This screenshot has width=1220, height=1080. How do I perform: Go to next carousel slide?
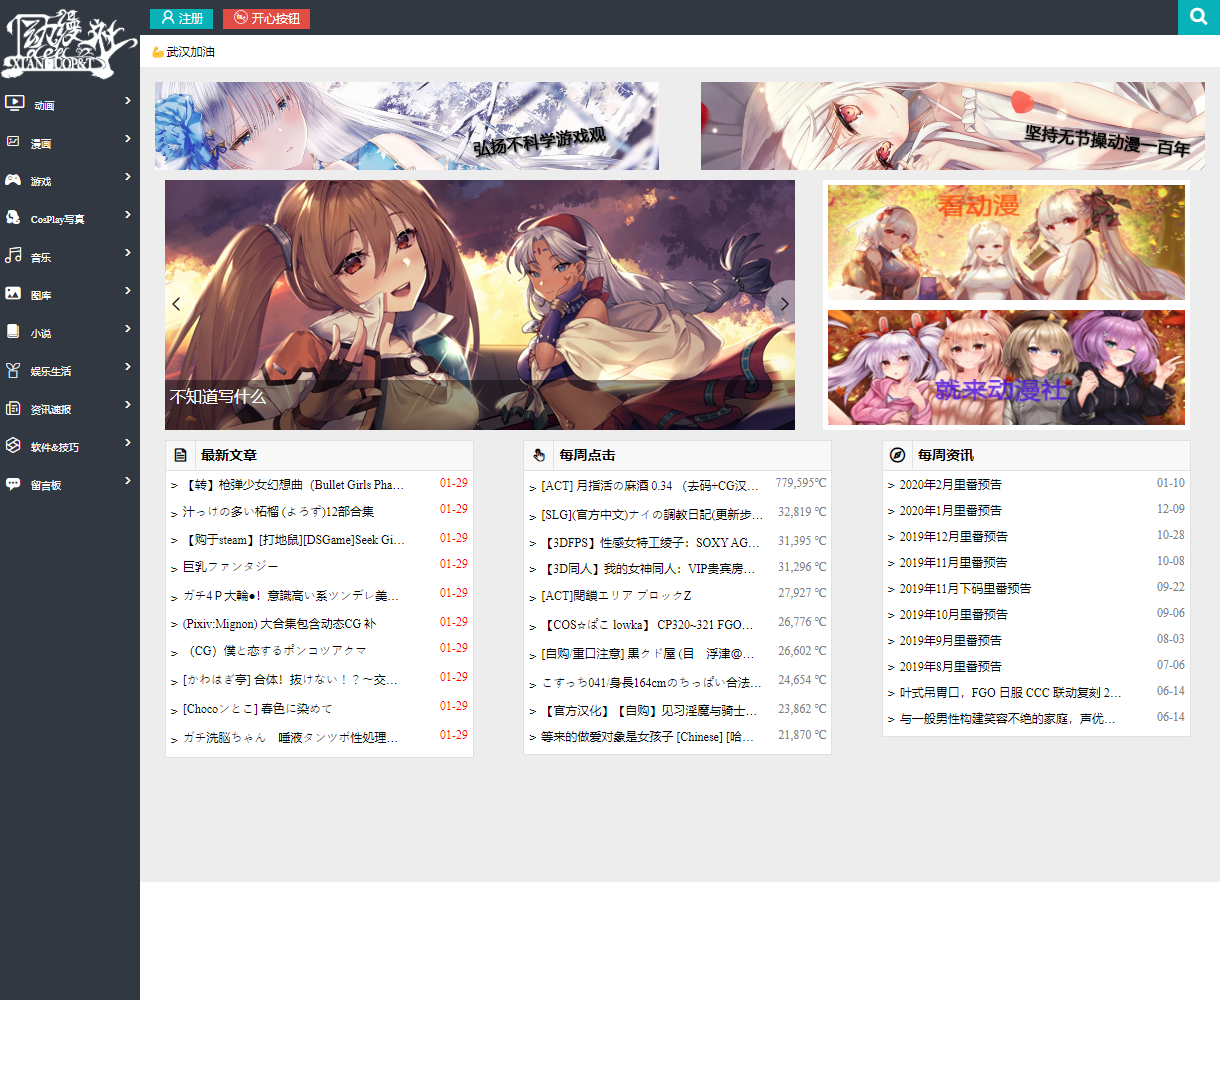click(x=784, y=304)
